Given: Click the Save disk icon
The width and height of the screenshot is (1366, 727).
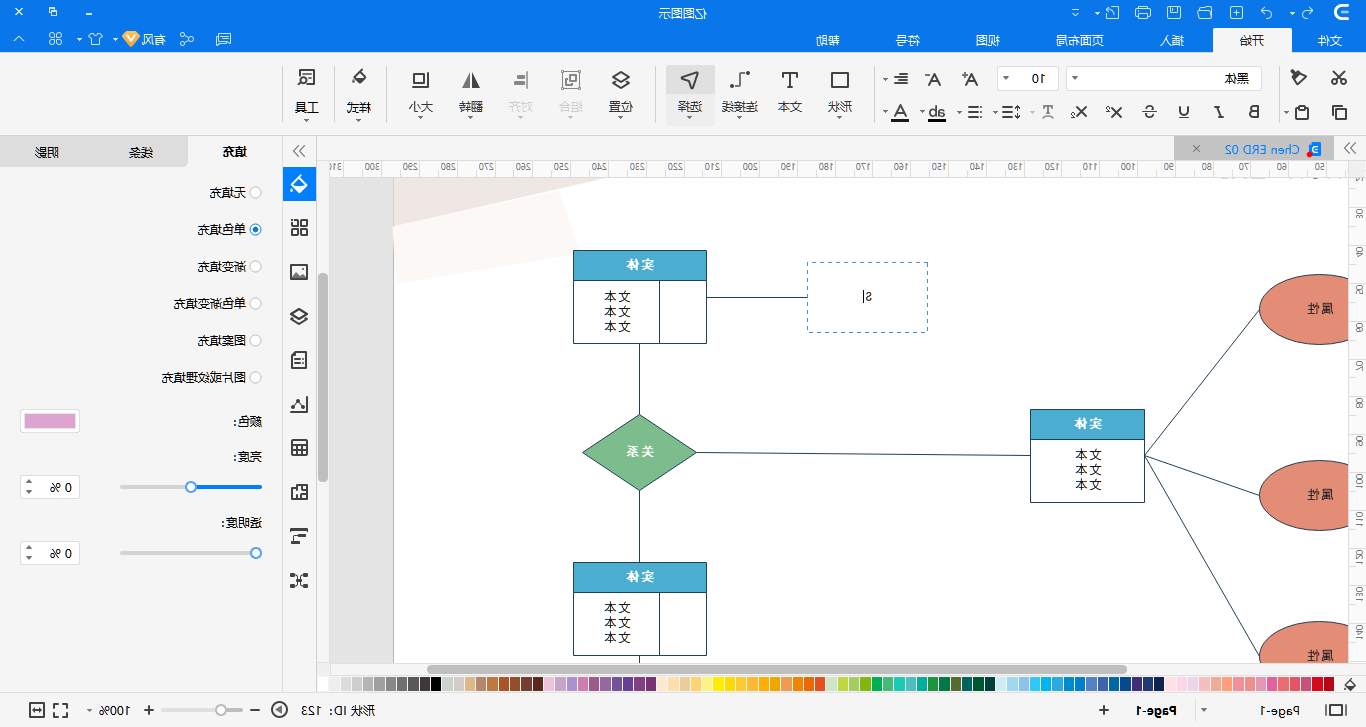Looking at the screenshot, I should (x=1175, y=13).
